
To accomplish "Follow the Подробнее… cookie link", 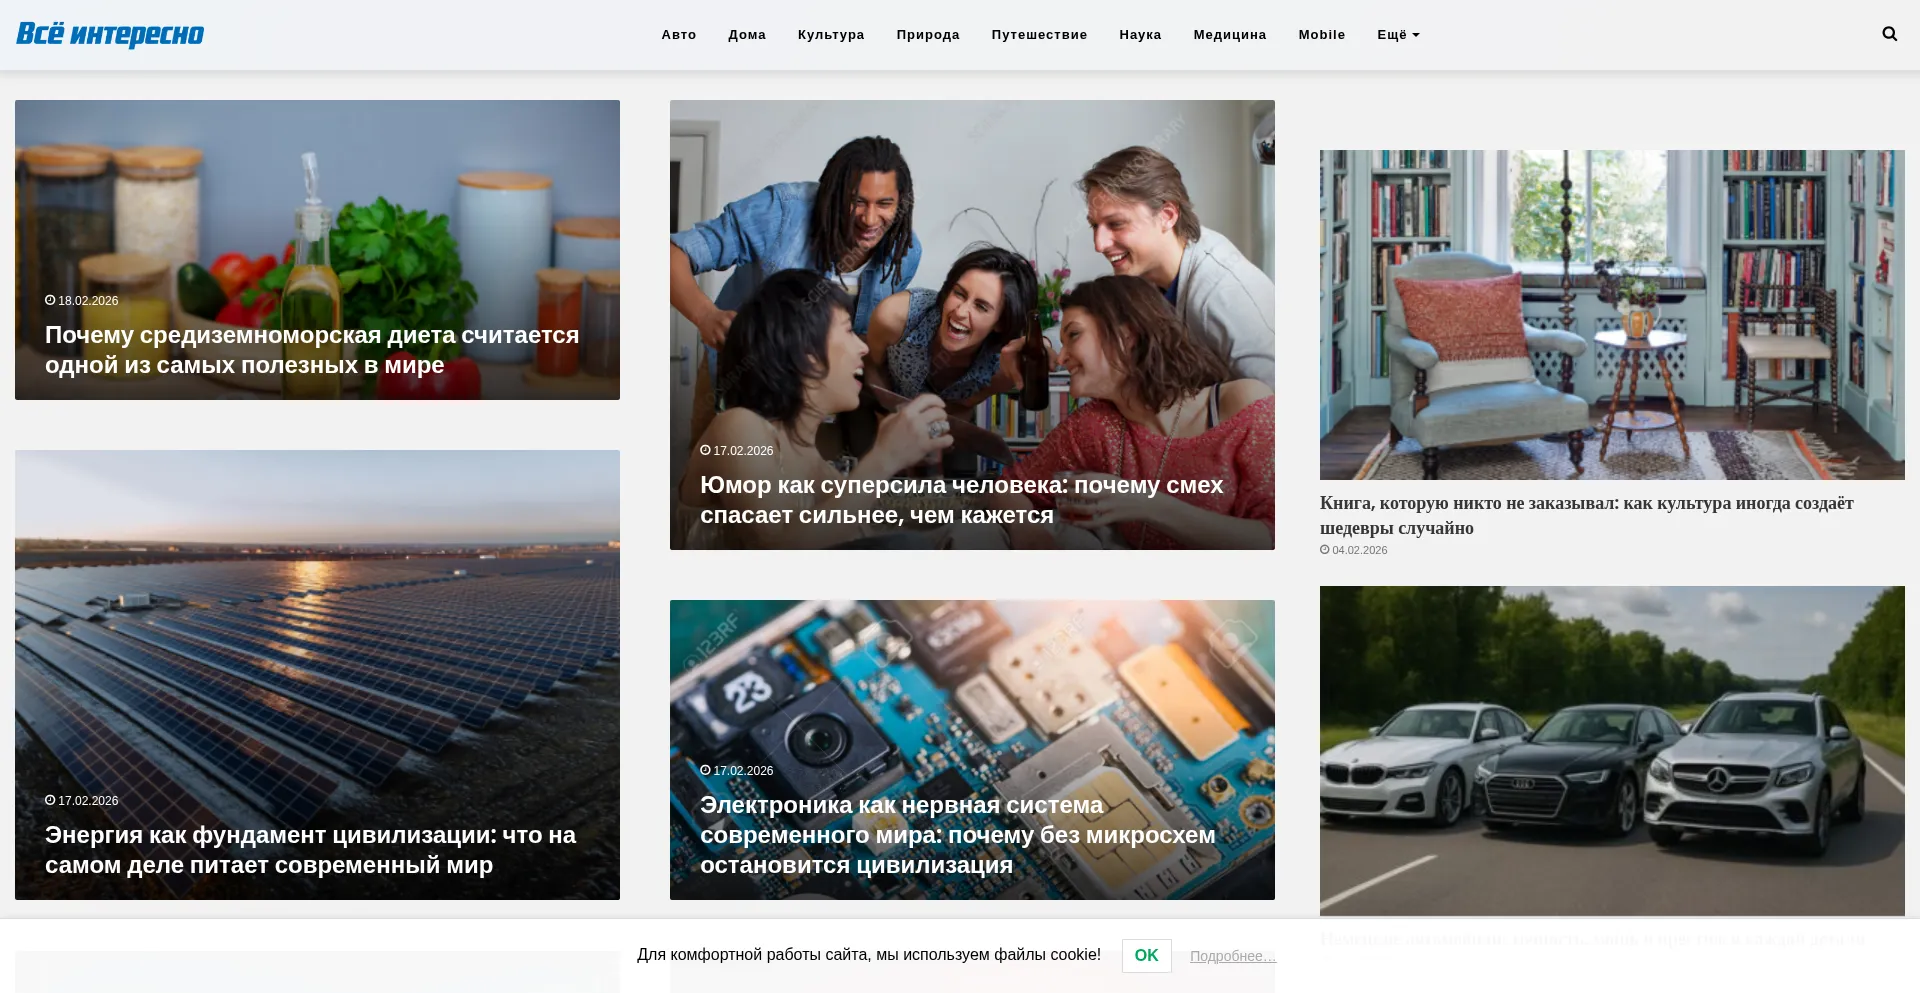I will point(1233,956).
